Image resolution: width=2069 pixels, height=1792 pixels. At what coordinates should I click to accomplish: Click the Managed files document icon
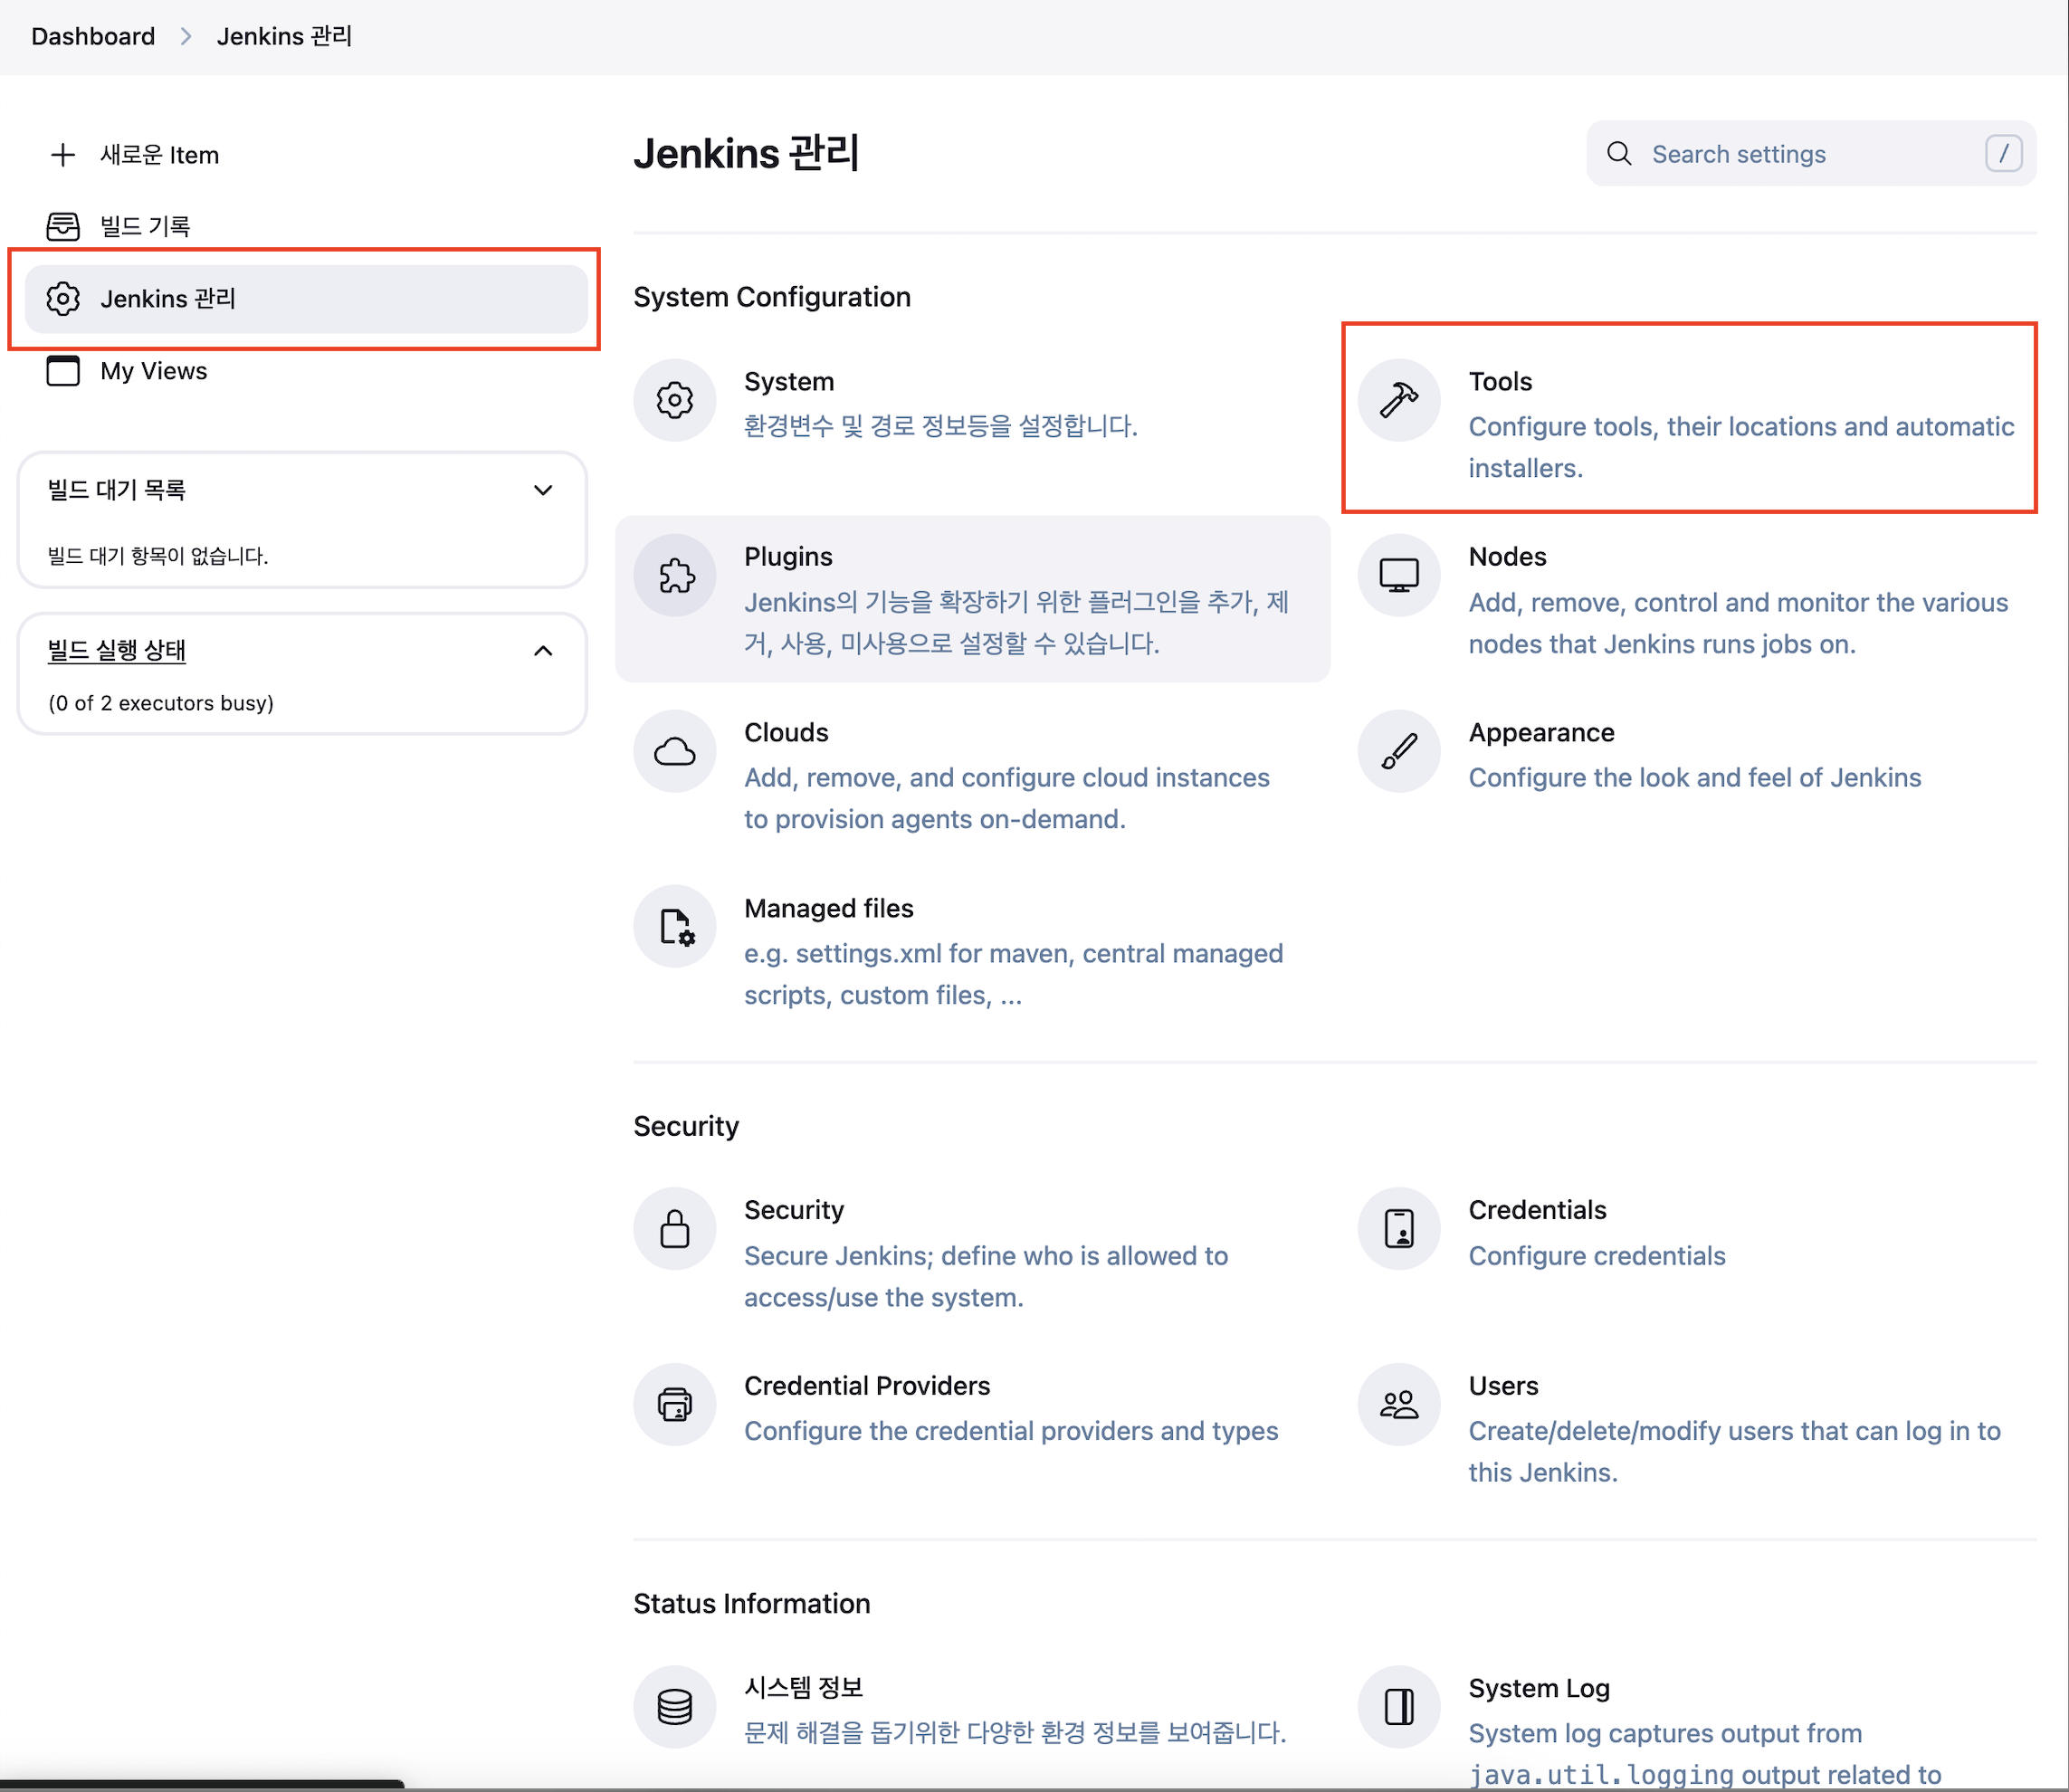[675, 927]
